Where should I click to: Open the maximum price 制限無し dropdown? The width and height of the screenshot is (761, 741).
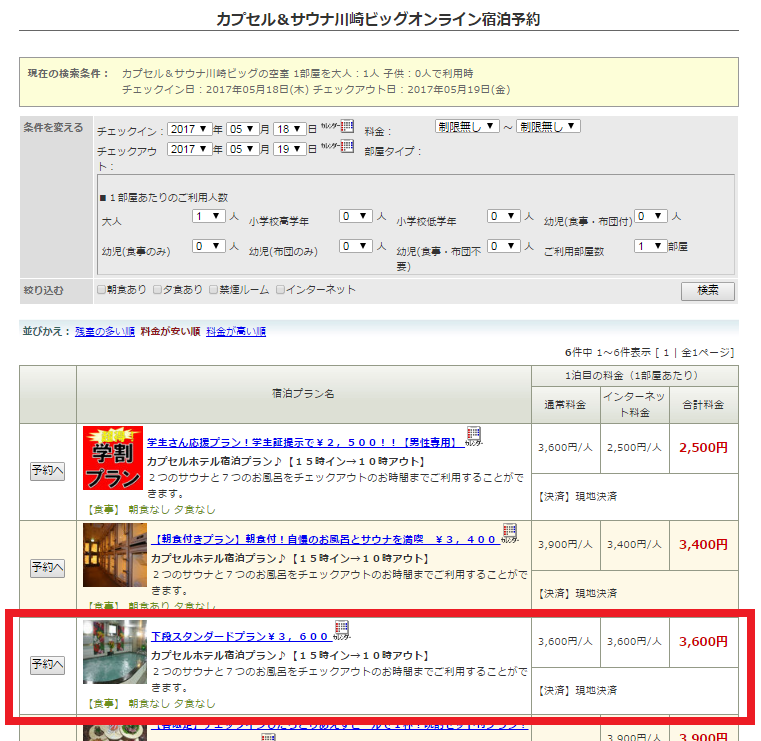pos(548,127)
